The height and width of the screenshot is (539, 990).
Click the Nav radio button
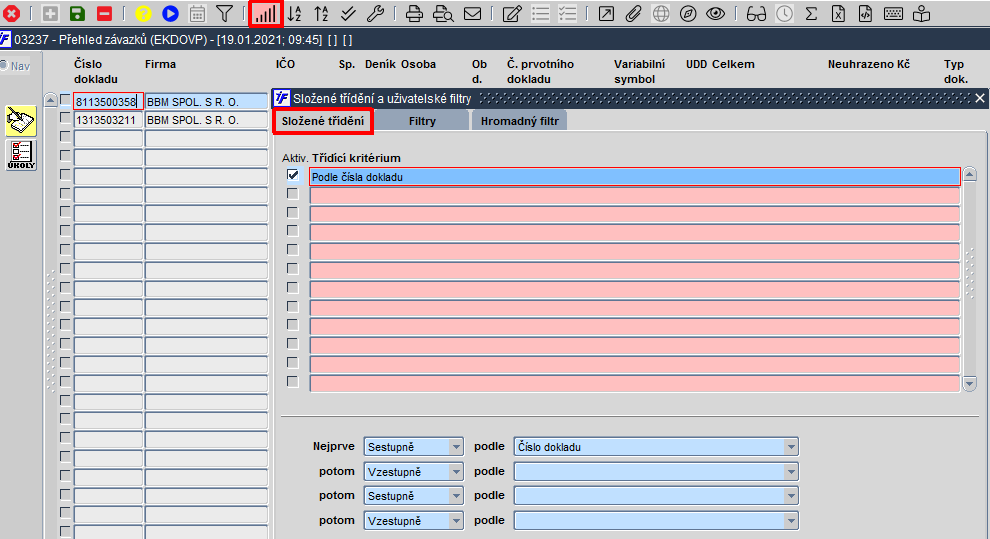click(x=4, y=66)
